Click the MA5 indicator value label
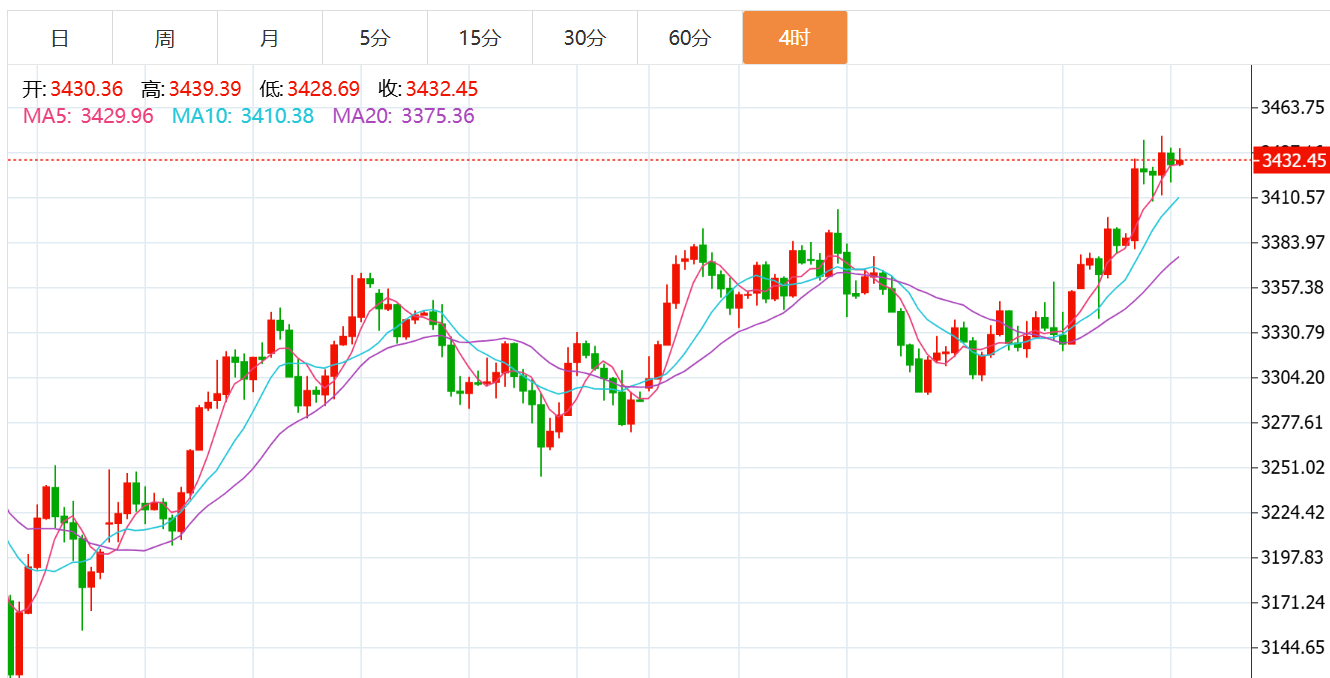Viewport: 1330px width, 678px height. [88, 116]
